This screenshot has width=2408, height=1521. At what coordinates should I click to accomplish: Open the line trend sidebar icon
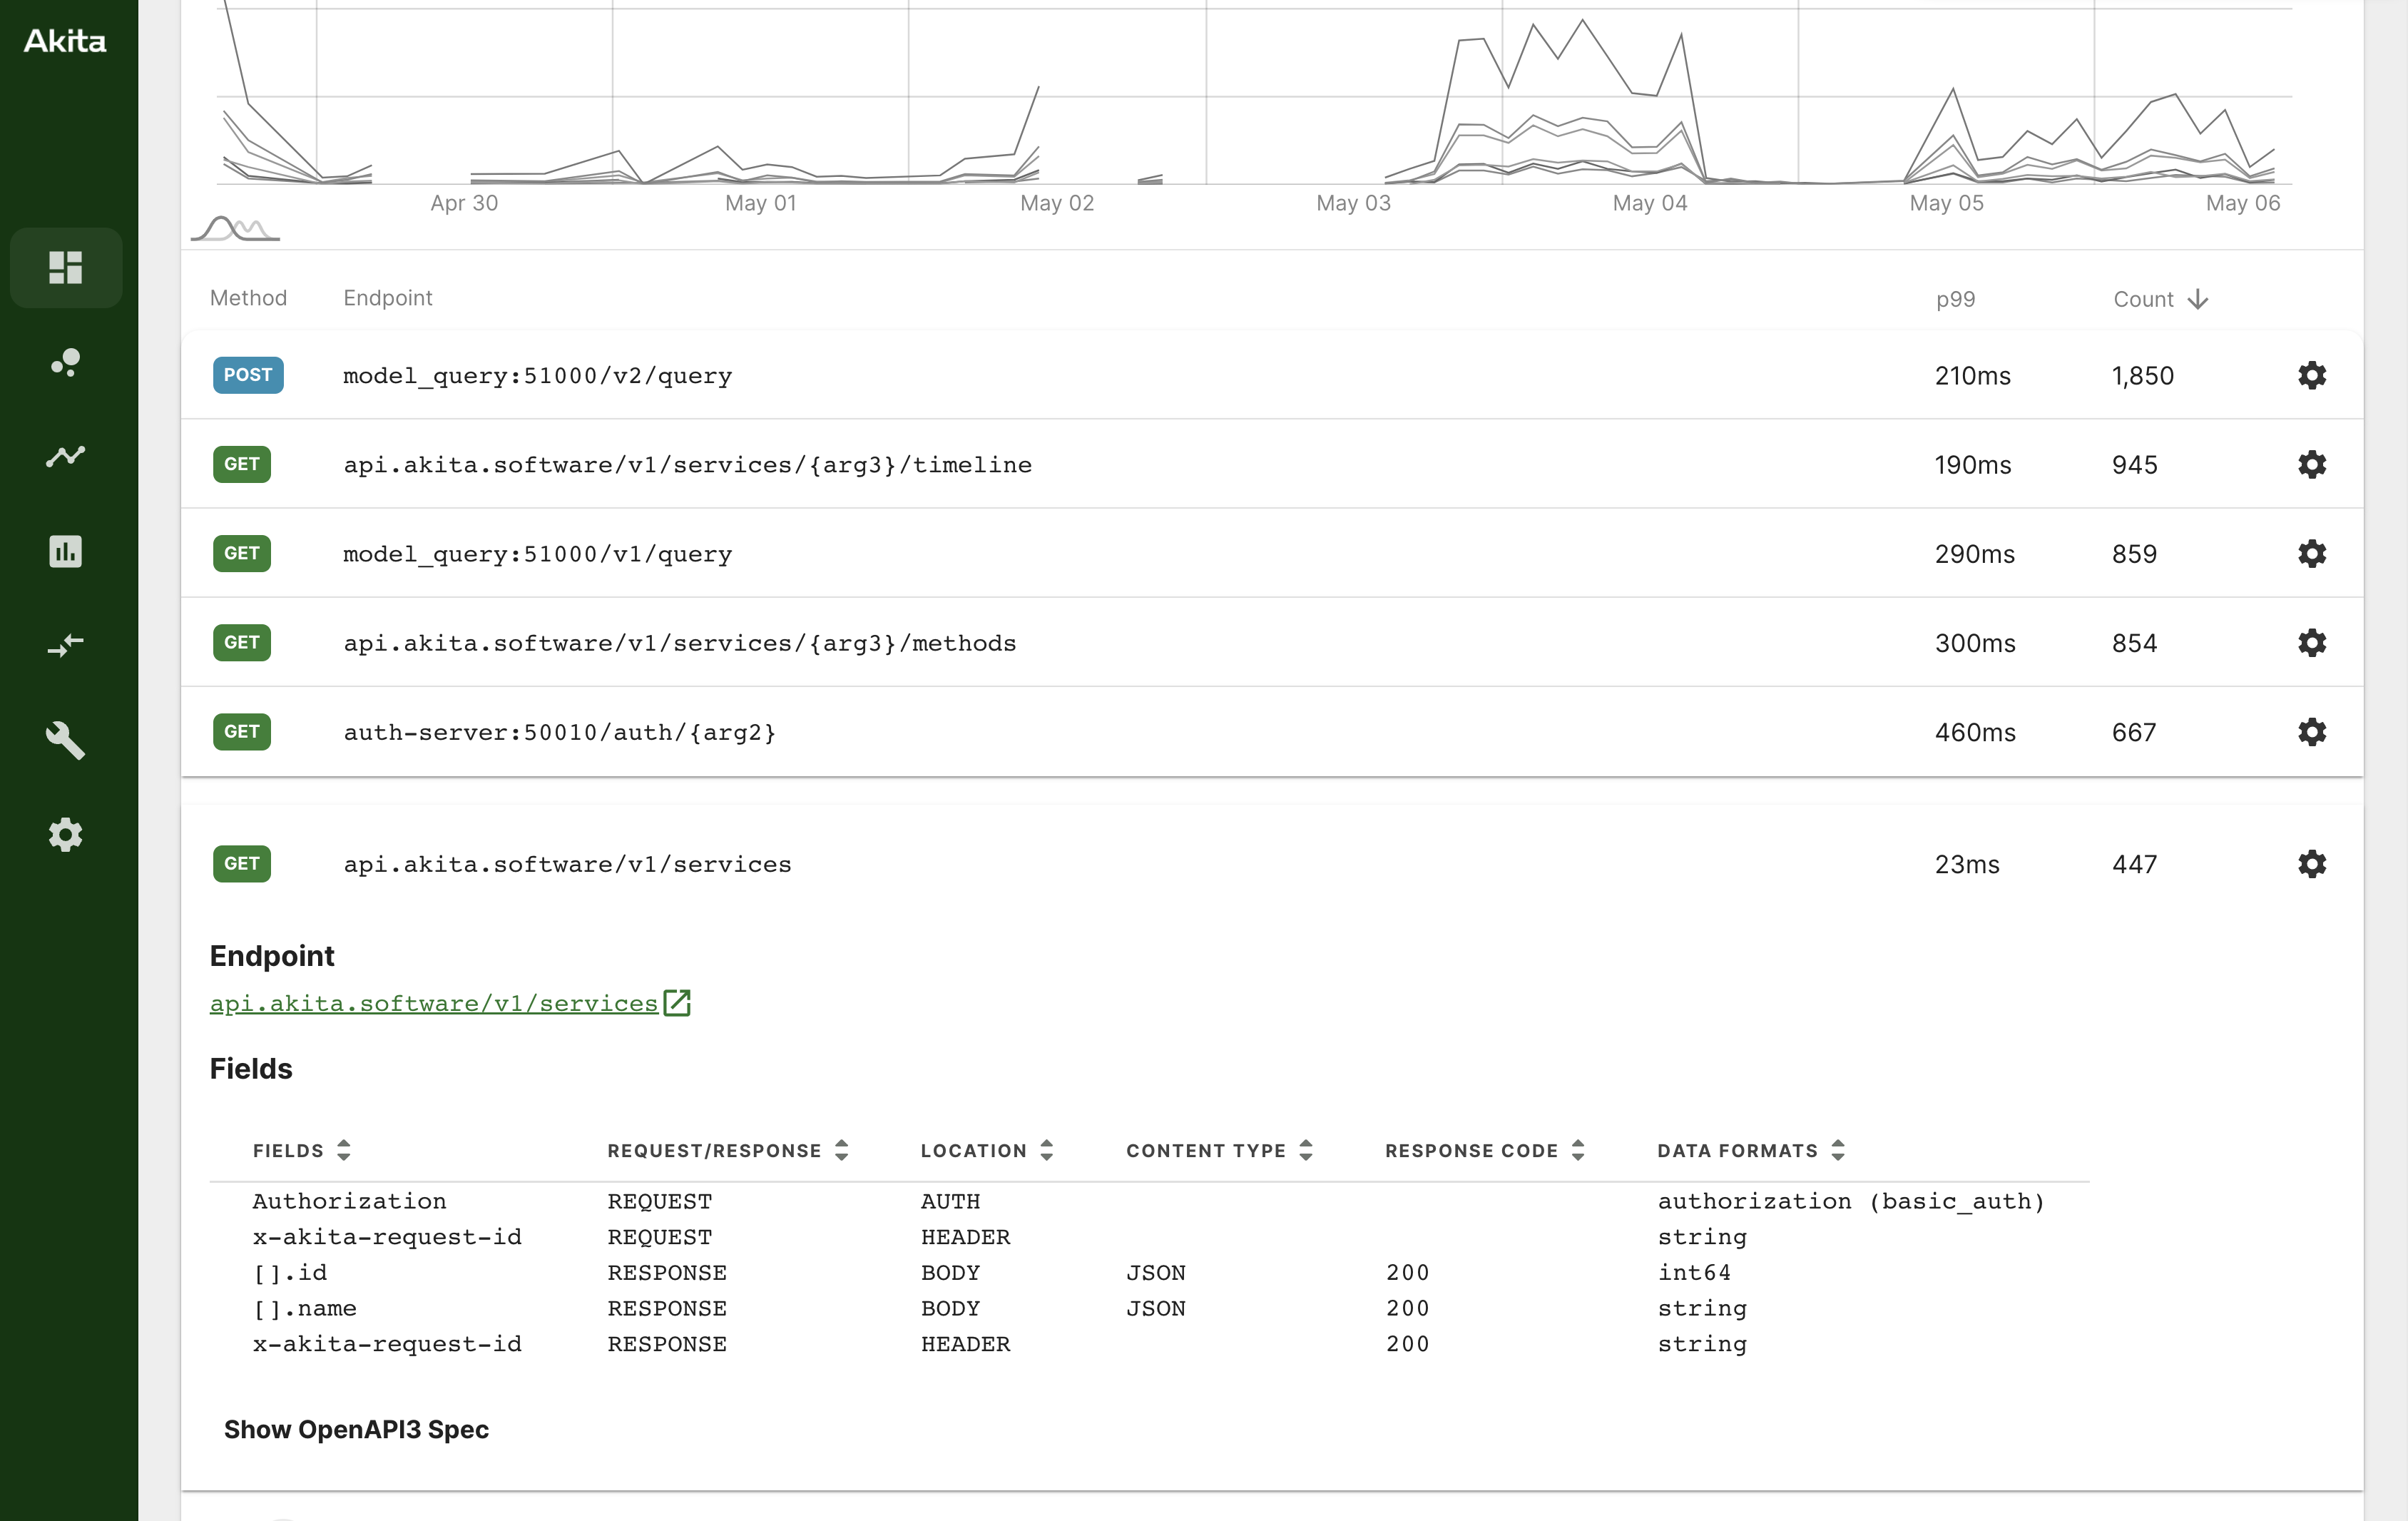click(x=65, y=456)
